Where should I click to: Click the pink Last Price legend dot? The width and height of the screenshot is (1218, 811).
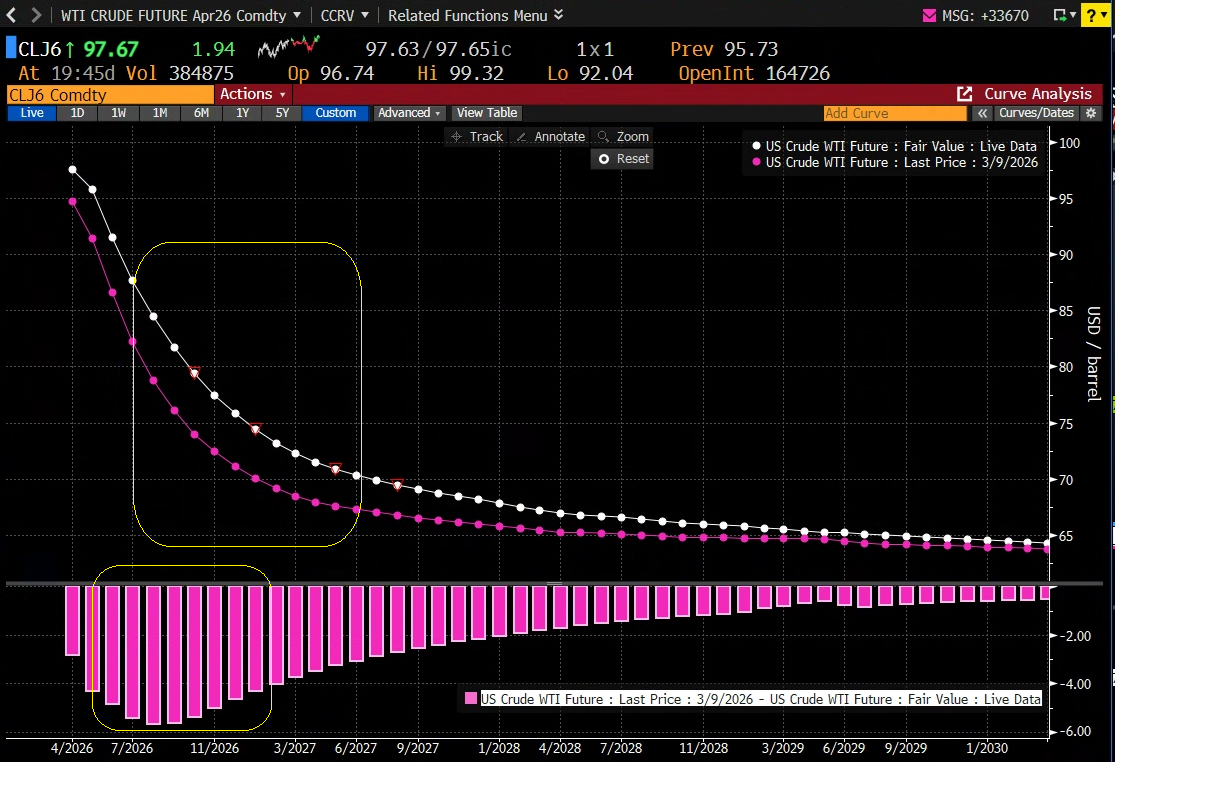coord(756,162)
